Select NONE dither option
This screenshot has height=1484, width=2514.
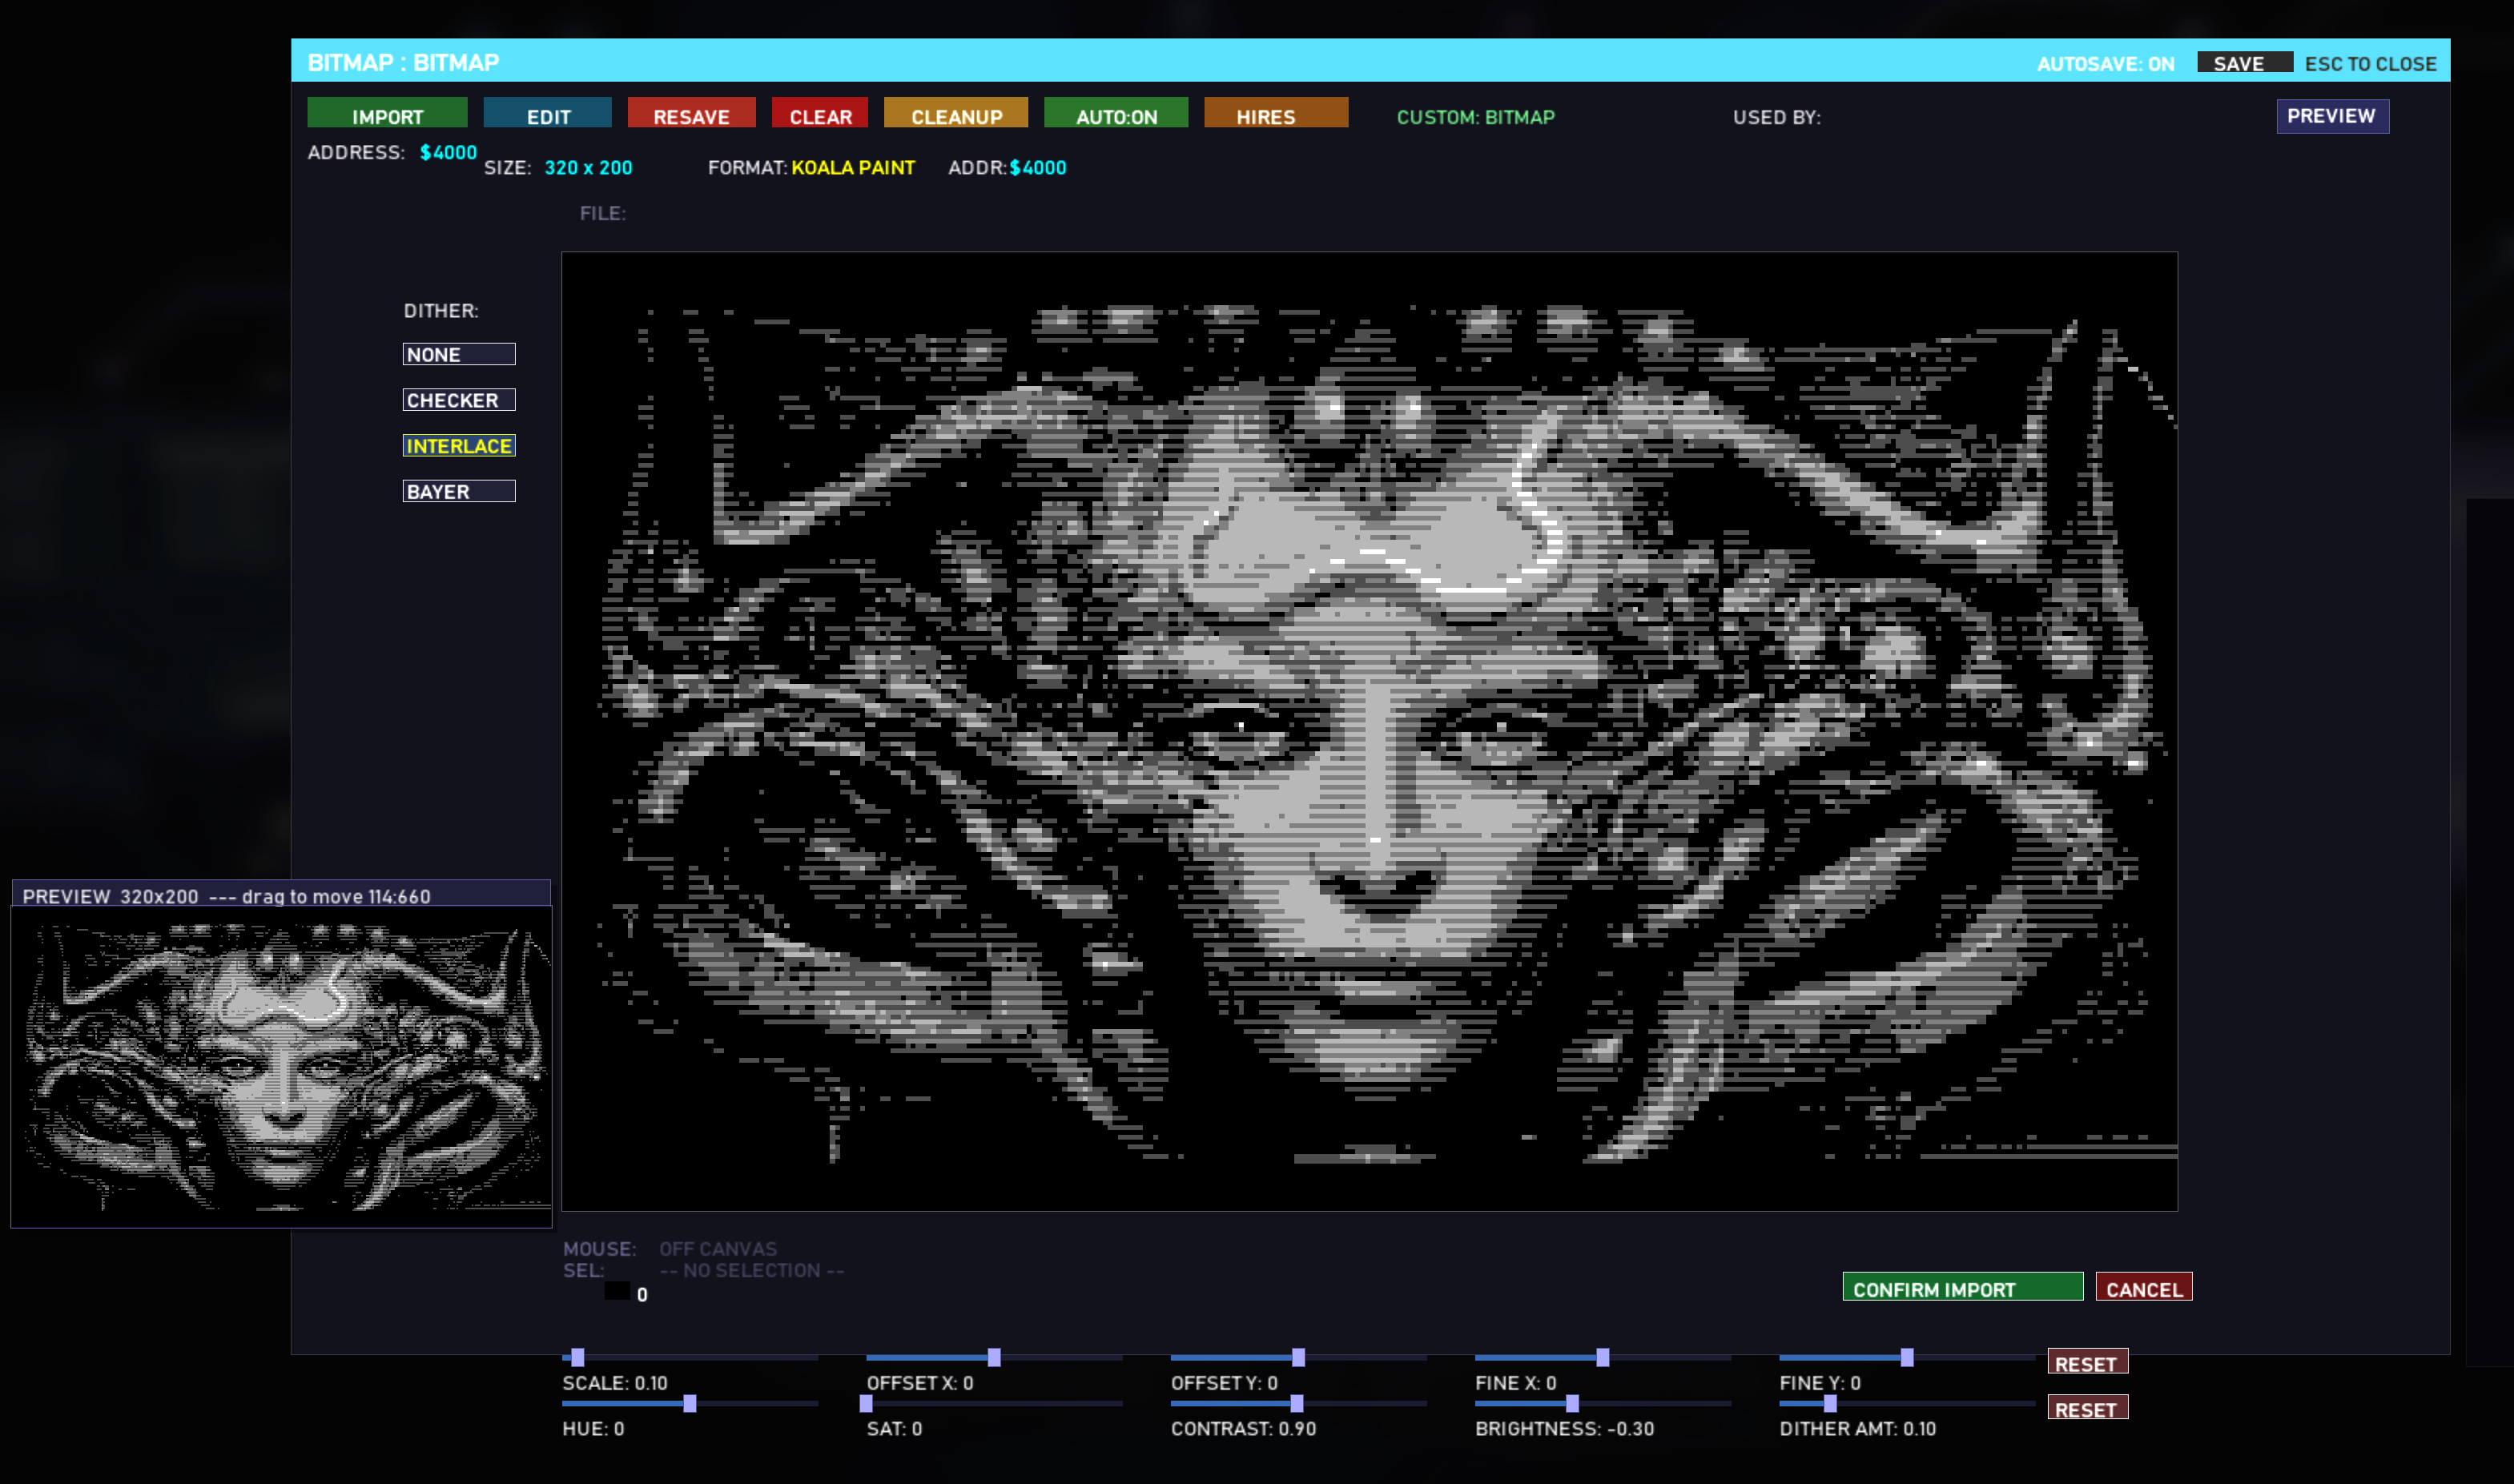pos(459,354)
